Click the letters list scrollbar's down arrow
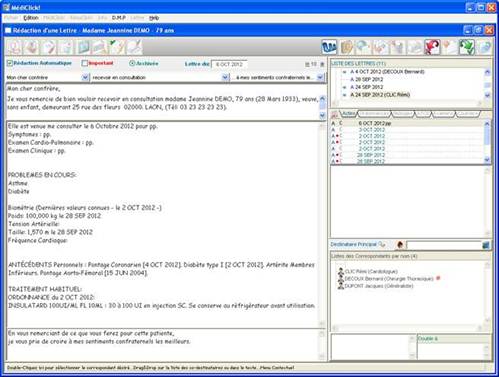This screenshot has height=377, width=499. tap(487, 95)
